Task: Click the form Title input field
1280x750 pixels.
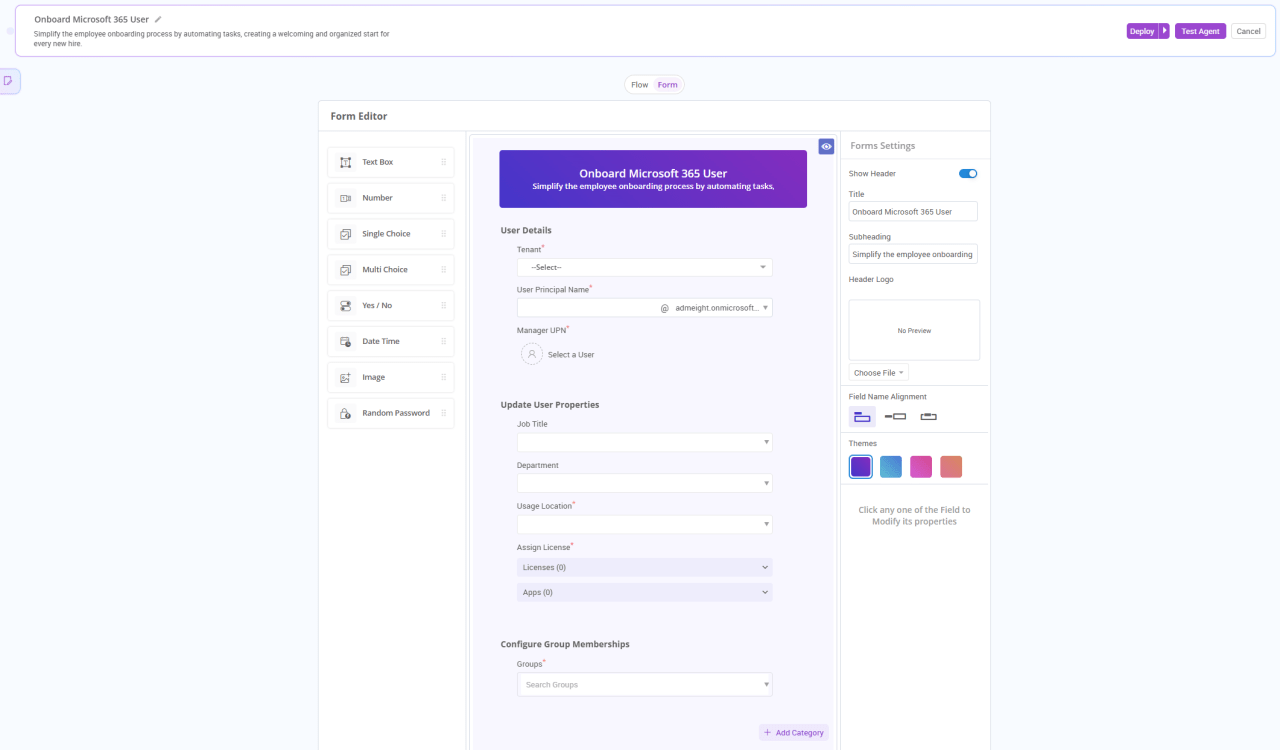Action: pyautogui.click(x=912, y=212)
